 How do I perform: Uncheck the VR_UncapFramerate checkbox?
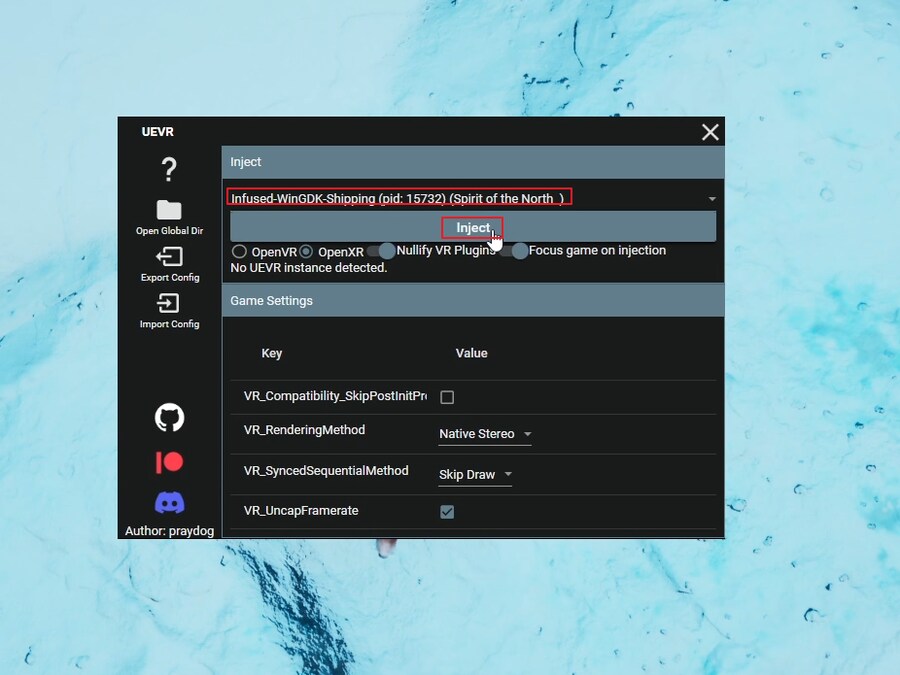[x=447, y=512]
